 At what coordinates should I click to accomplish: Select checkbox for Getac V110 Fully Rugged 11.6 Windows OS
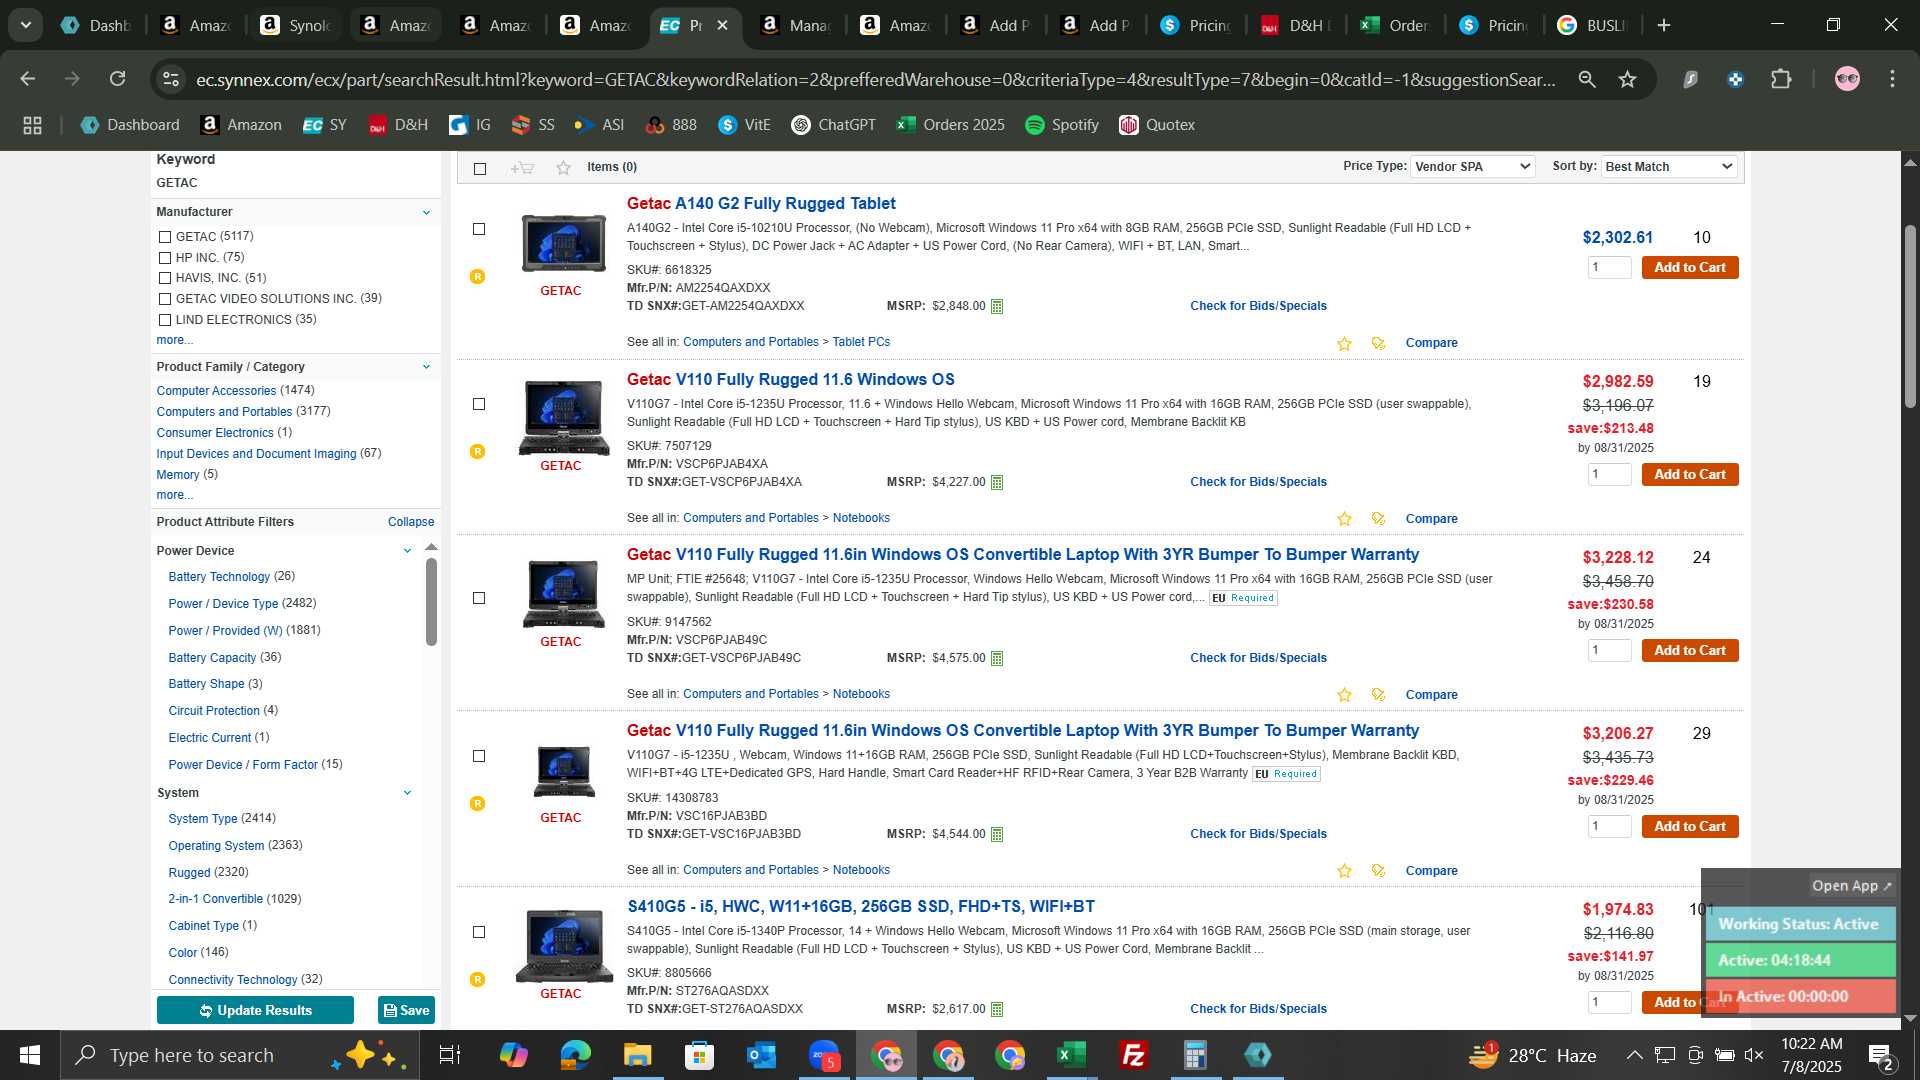coord(479,404)
